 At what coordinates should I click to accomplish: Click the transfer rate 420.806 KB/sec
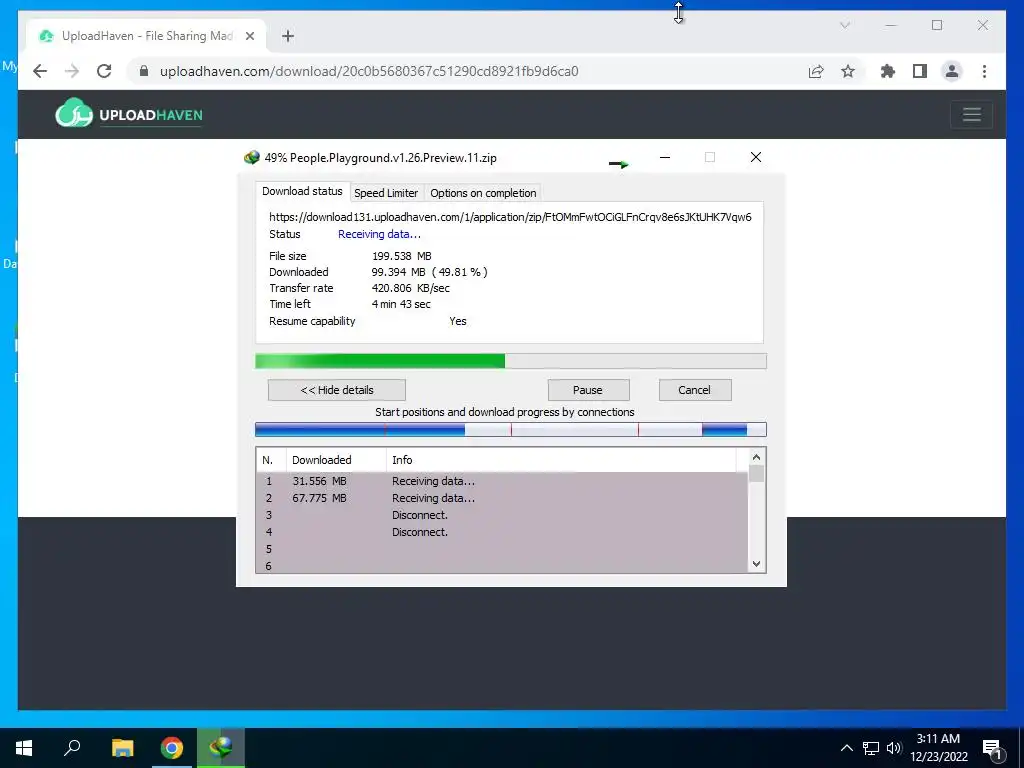411,288
